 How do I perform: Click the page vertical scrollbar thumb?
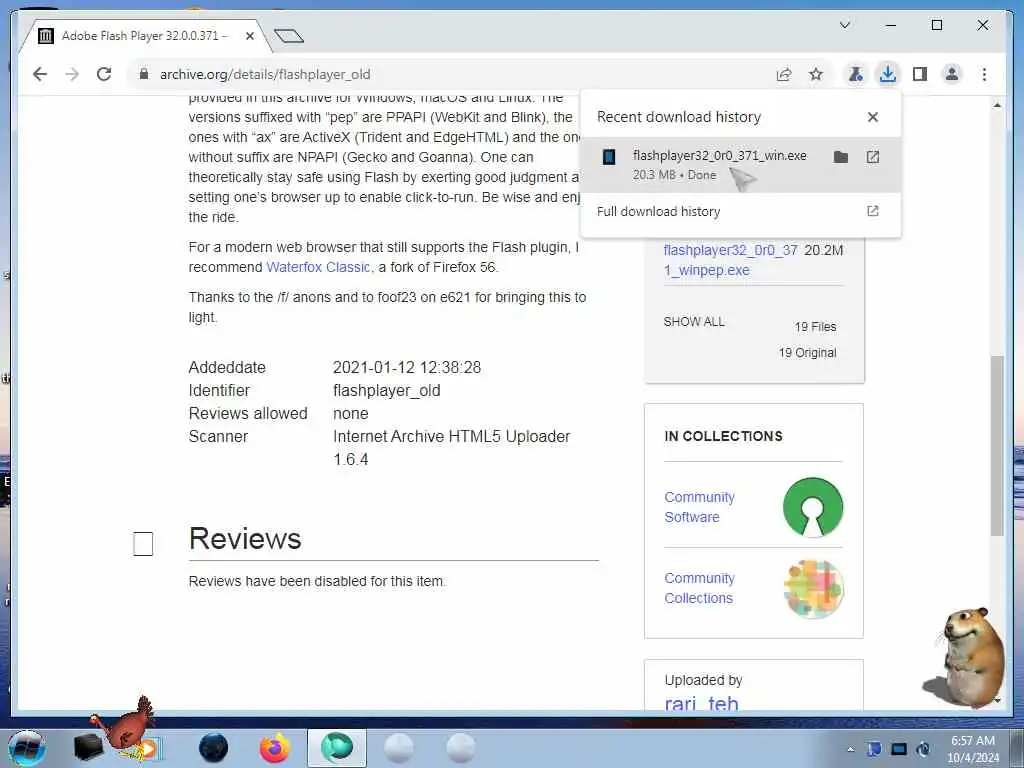997,446
